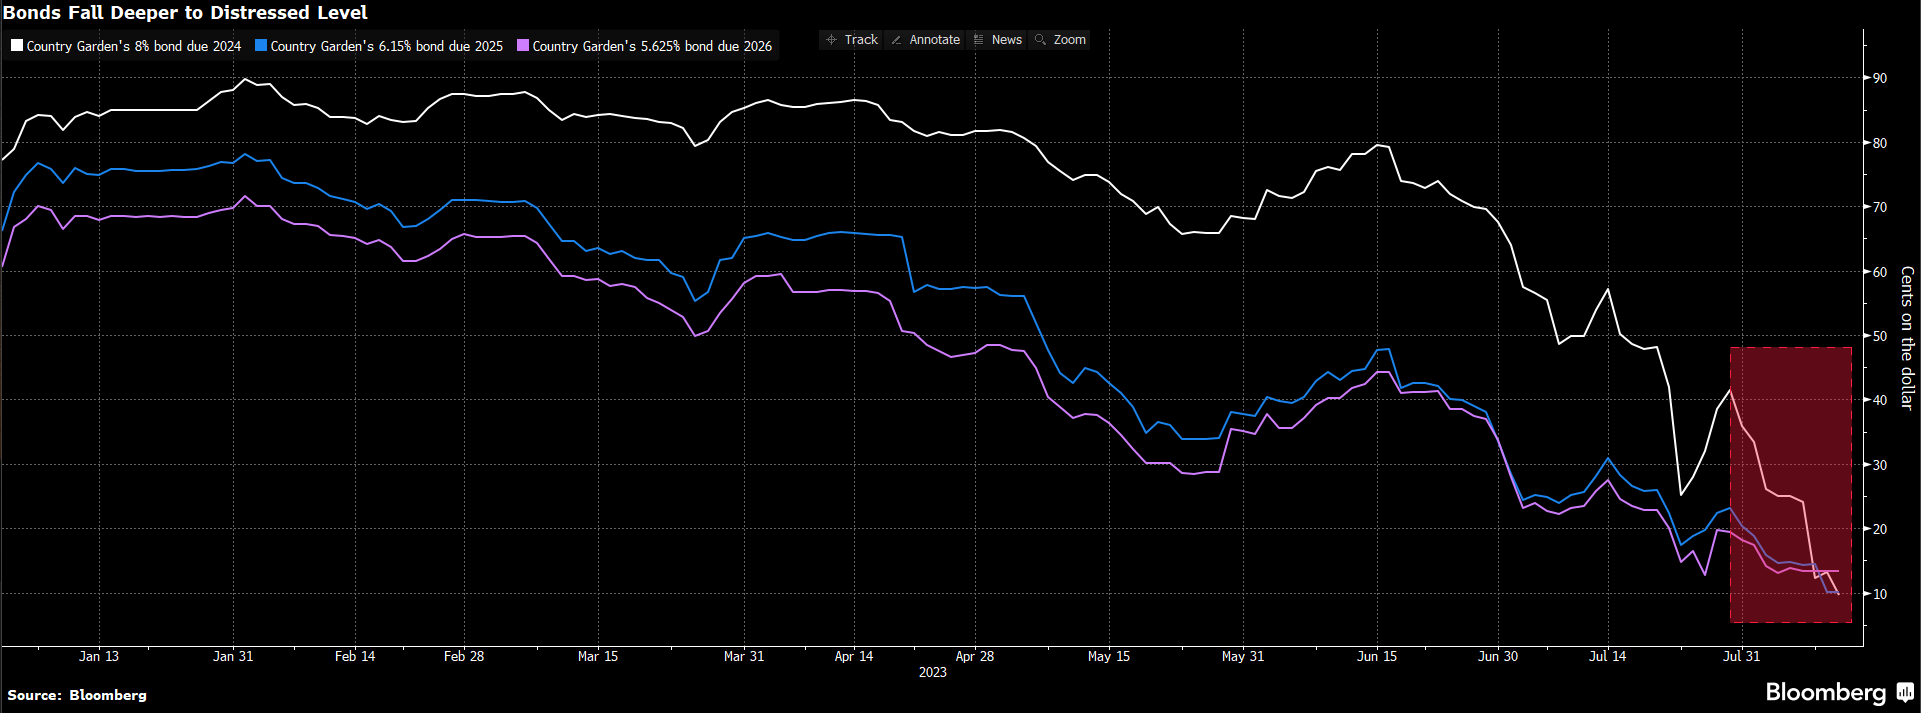This screenshot has height=713, width=1921.
Task: Select legend entry for 6.15% bond due 2025
Action: tap(387, 46)
